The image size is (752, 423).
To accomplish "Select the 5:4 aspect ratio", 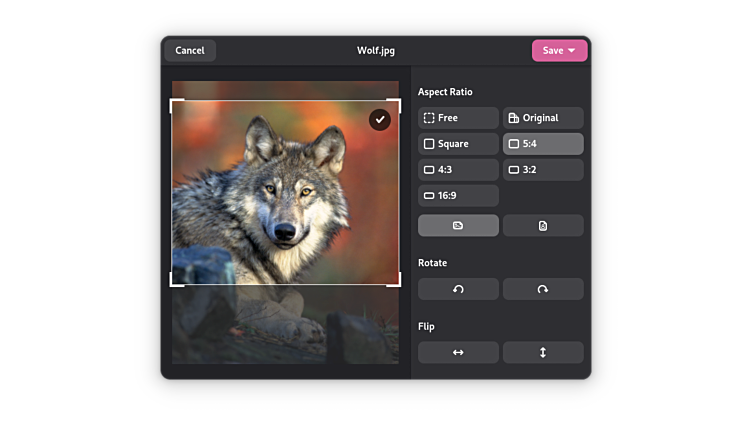I will click(x=543, y=144).
